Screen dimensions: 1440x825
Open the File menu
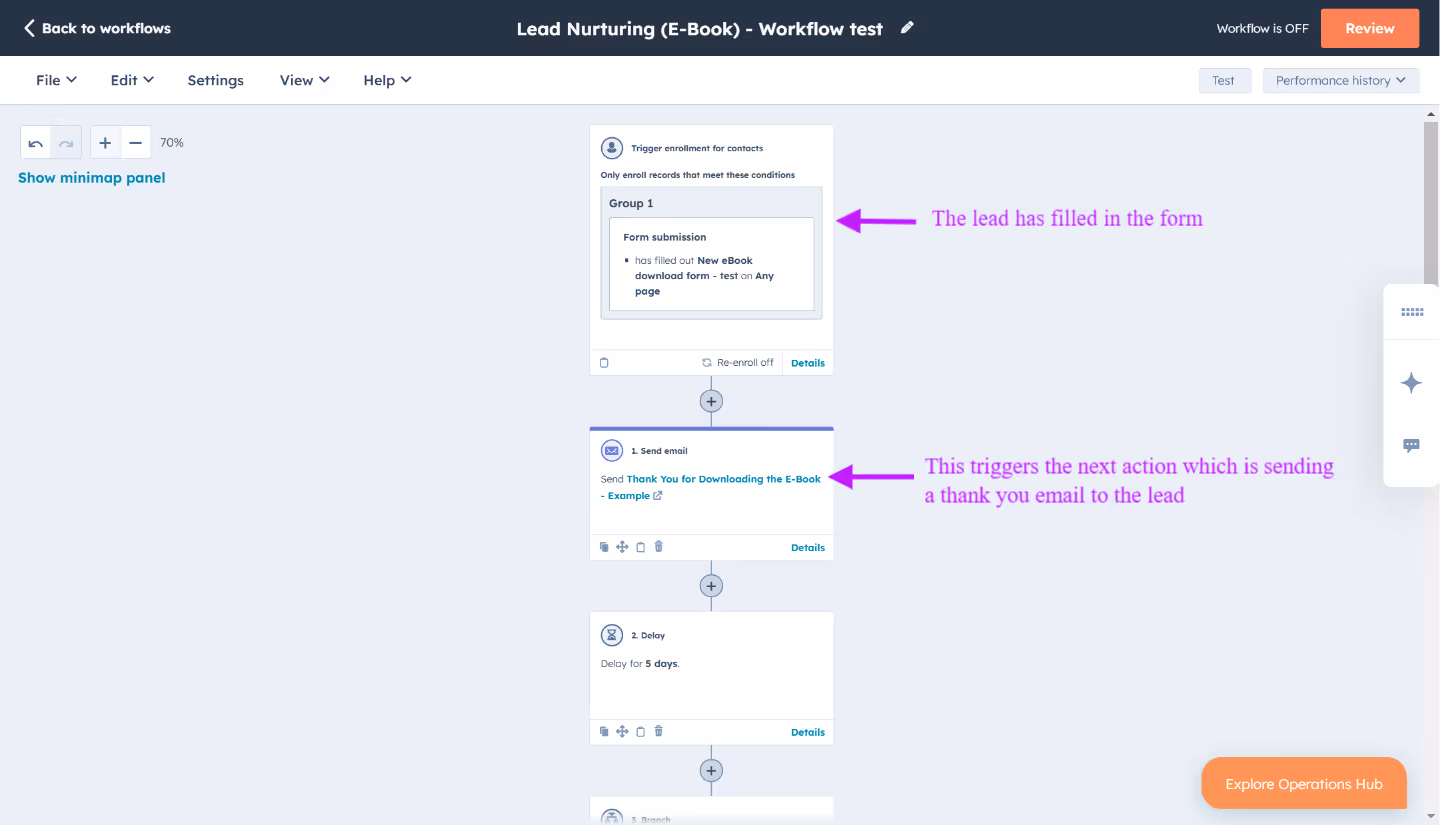[x=55, y=80]
